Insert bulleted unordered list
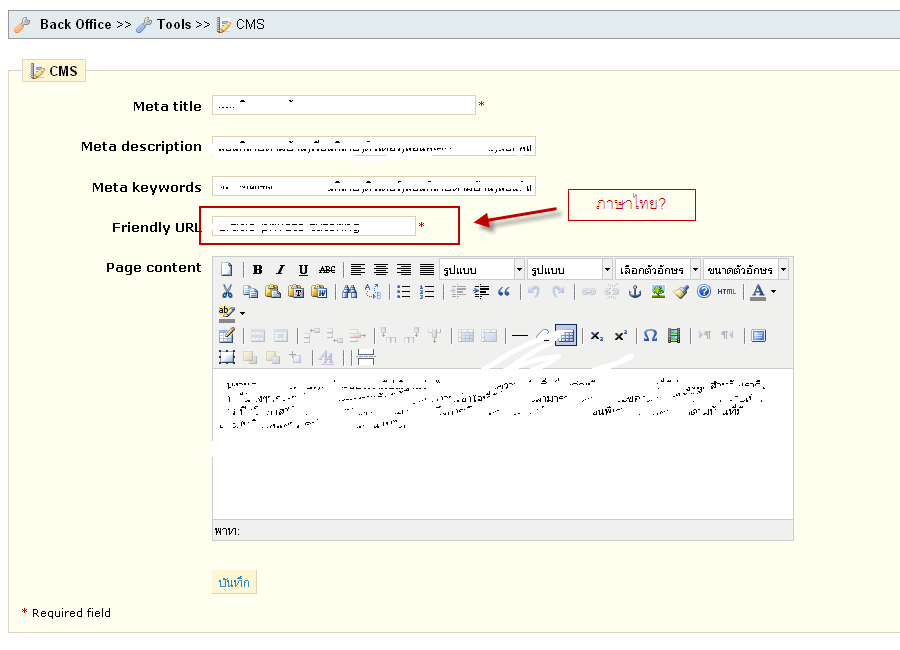Image resolution: width=900 pixels, height=650 pixels. pos(404,292)
